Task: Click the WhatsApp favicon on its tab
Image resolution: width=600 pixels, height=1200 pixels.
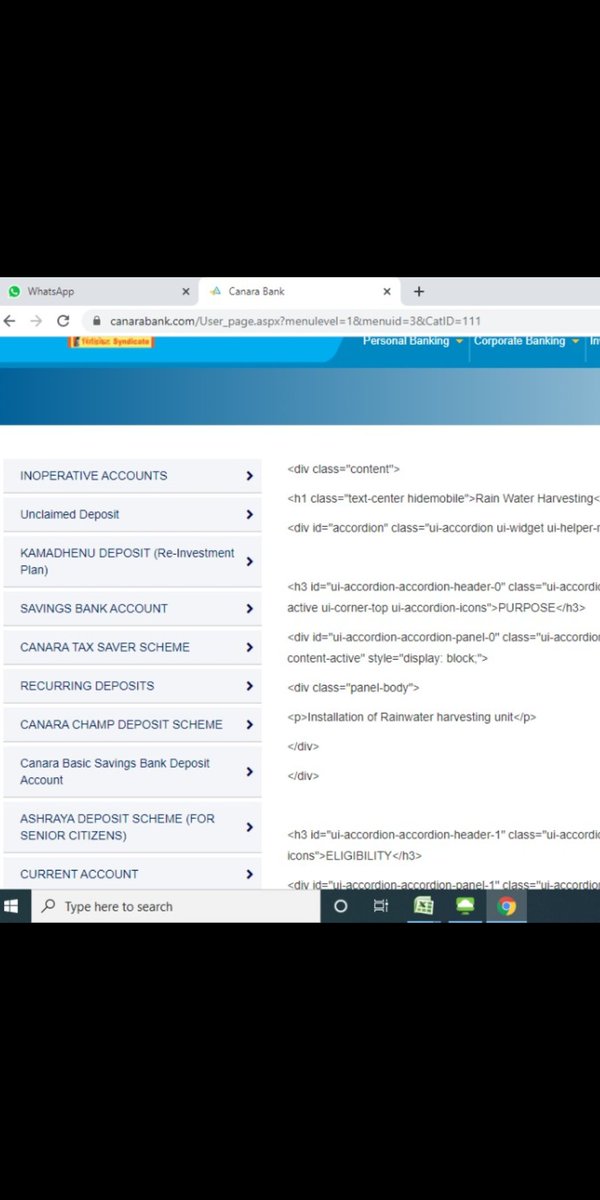Action: (14, 291)
